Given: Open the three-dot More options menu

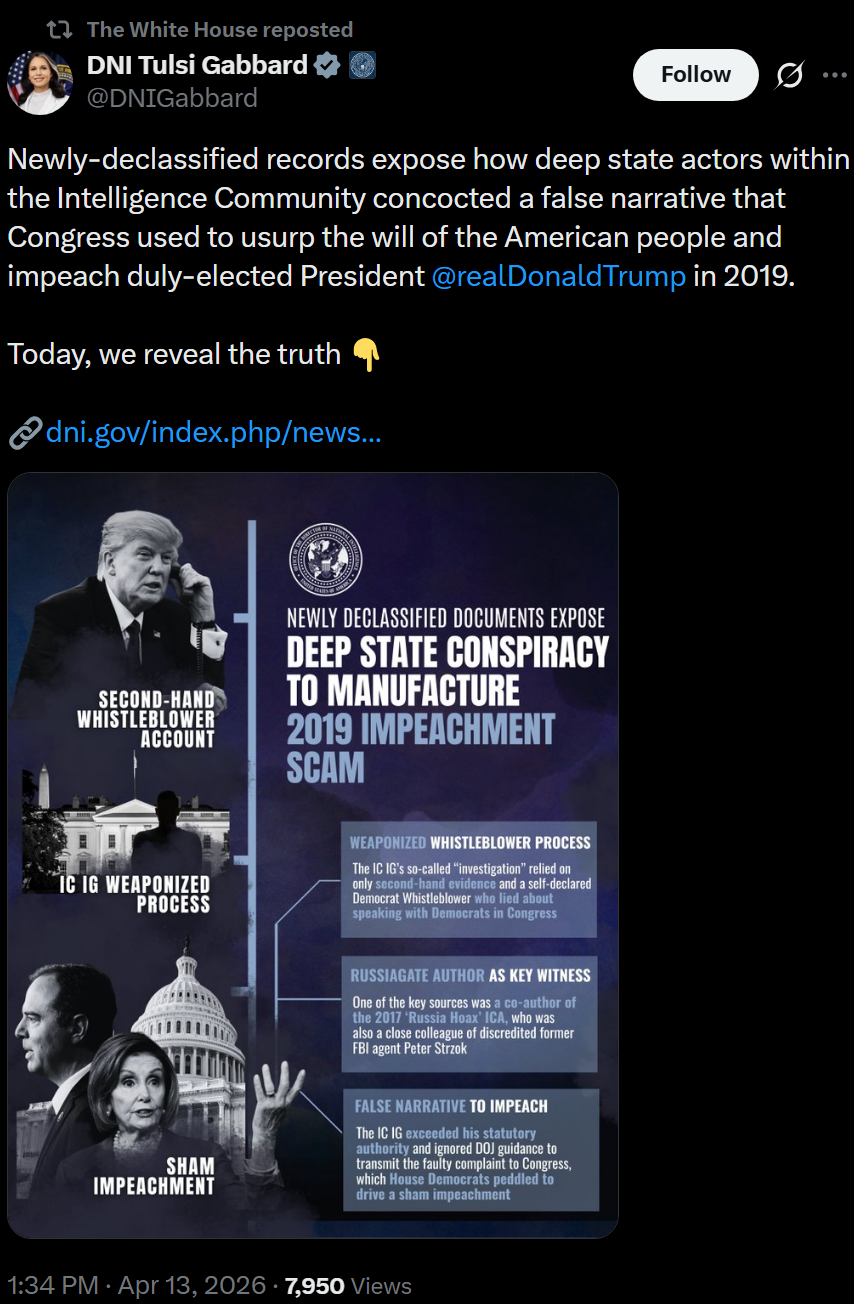Looking at the screenshot, I should tap(834, 75).
